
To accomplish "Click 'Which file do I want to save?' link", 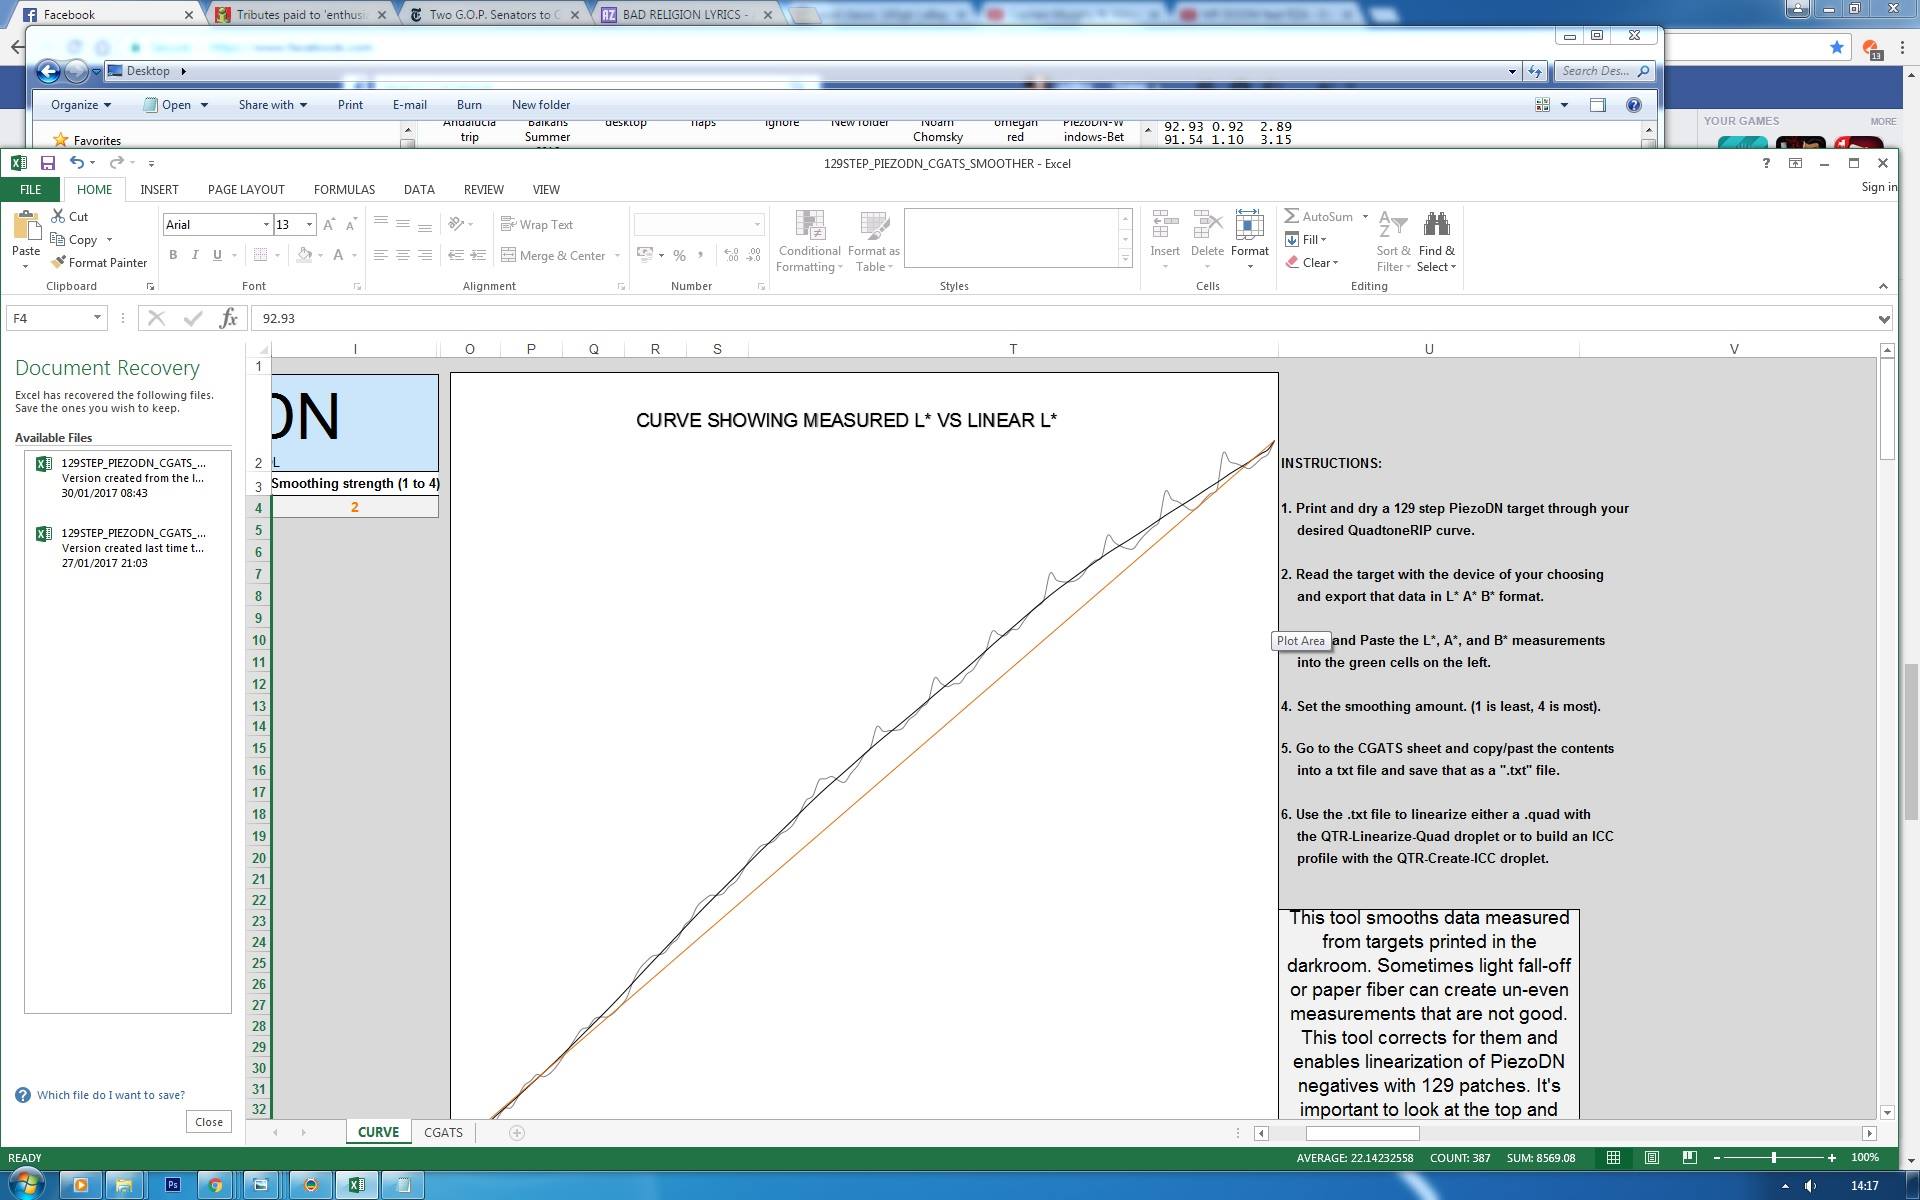I will tap(110, 1095).
